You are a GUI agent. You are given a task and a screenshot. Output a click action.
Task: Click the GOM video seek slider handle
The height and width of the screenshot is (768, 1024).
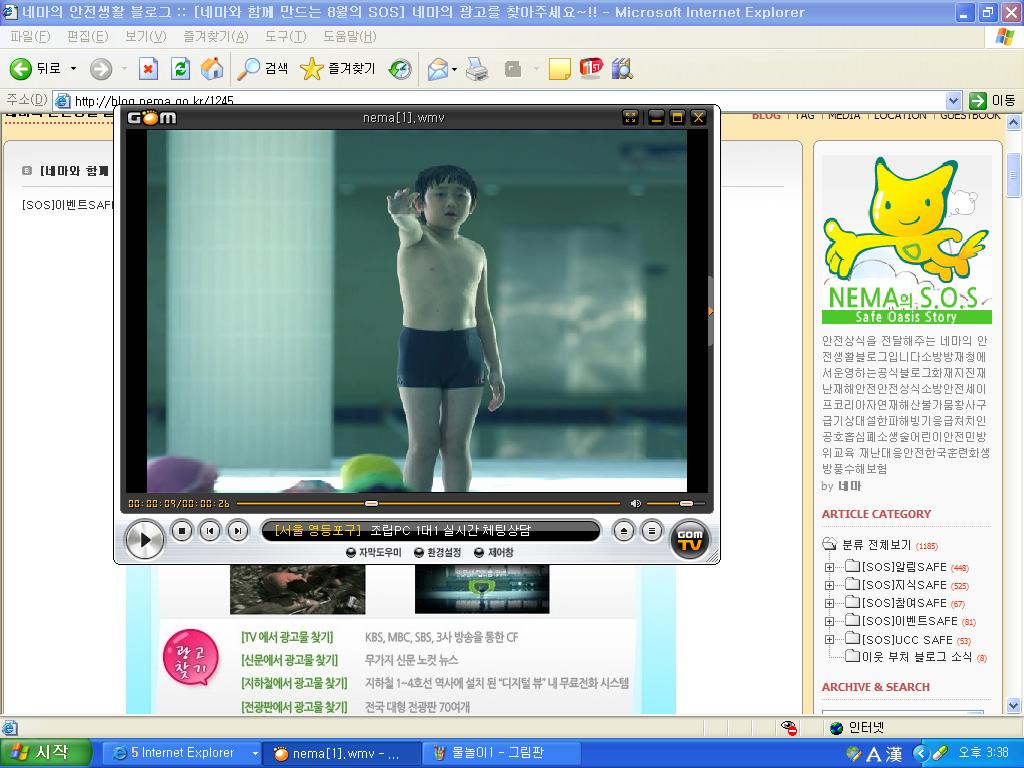click(371, 504)
